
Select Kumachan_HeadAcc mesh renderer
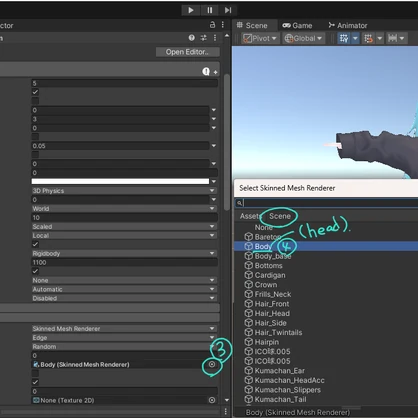coord(326,380)
